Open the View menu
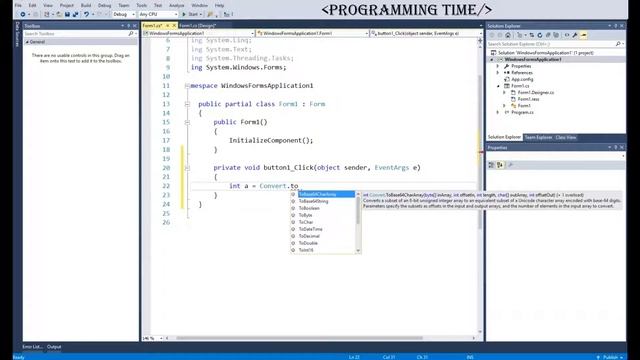 click(48, 5)
